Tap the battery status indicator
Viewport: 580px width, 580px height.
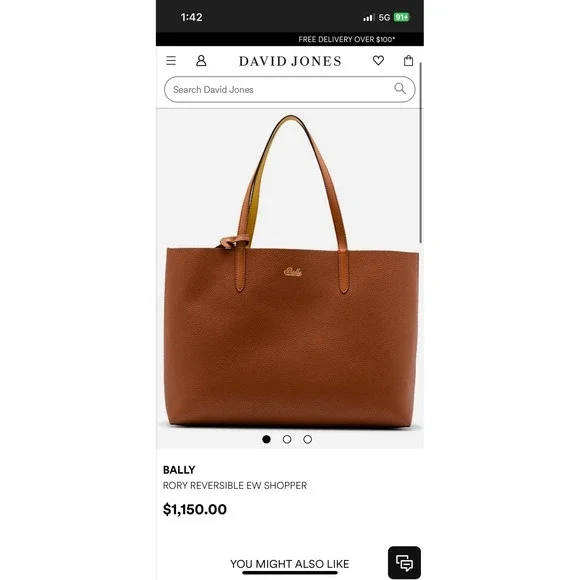pos(402,17)
